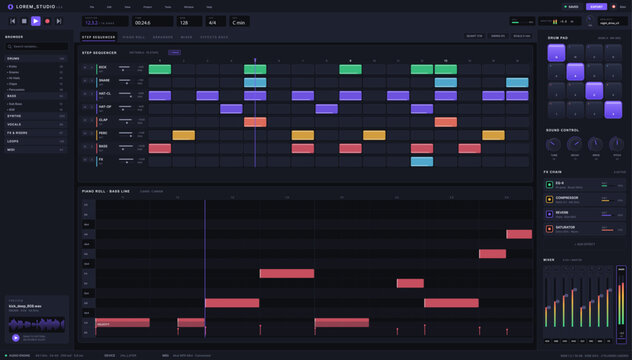Open the File menu

(x=92, y=7)
